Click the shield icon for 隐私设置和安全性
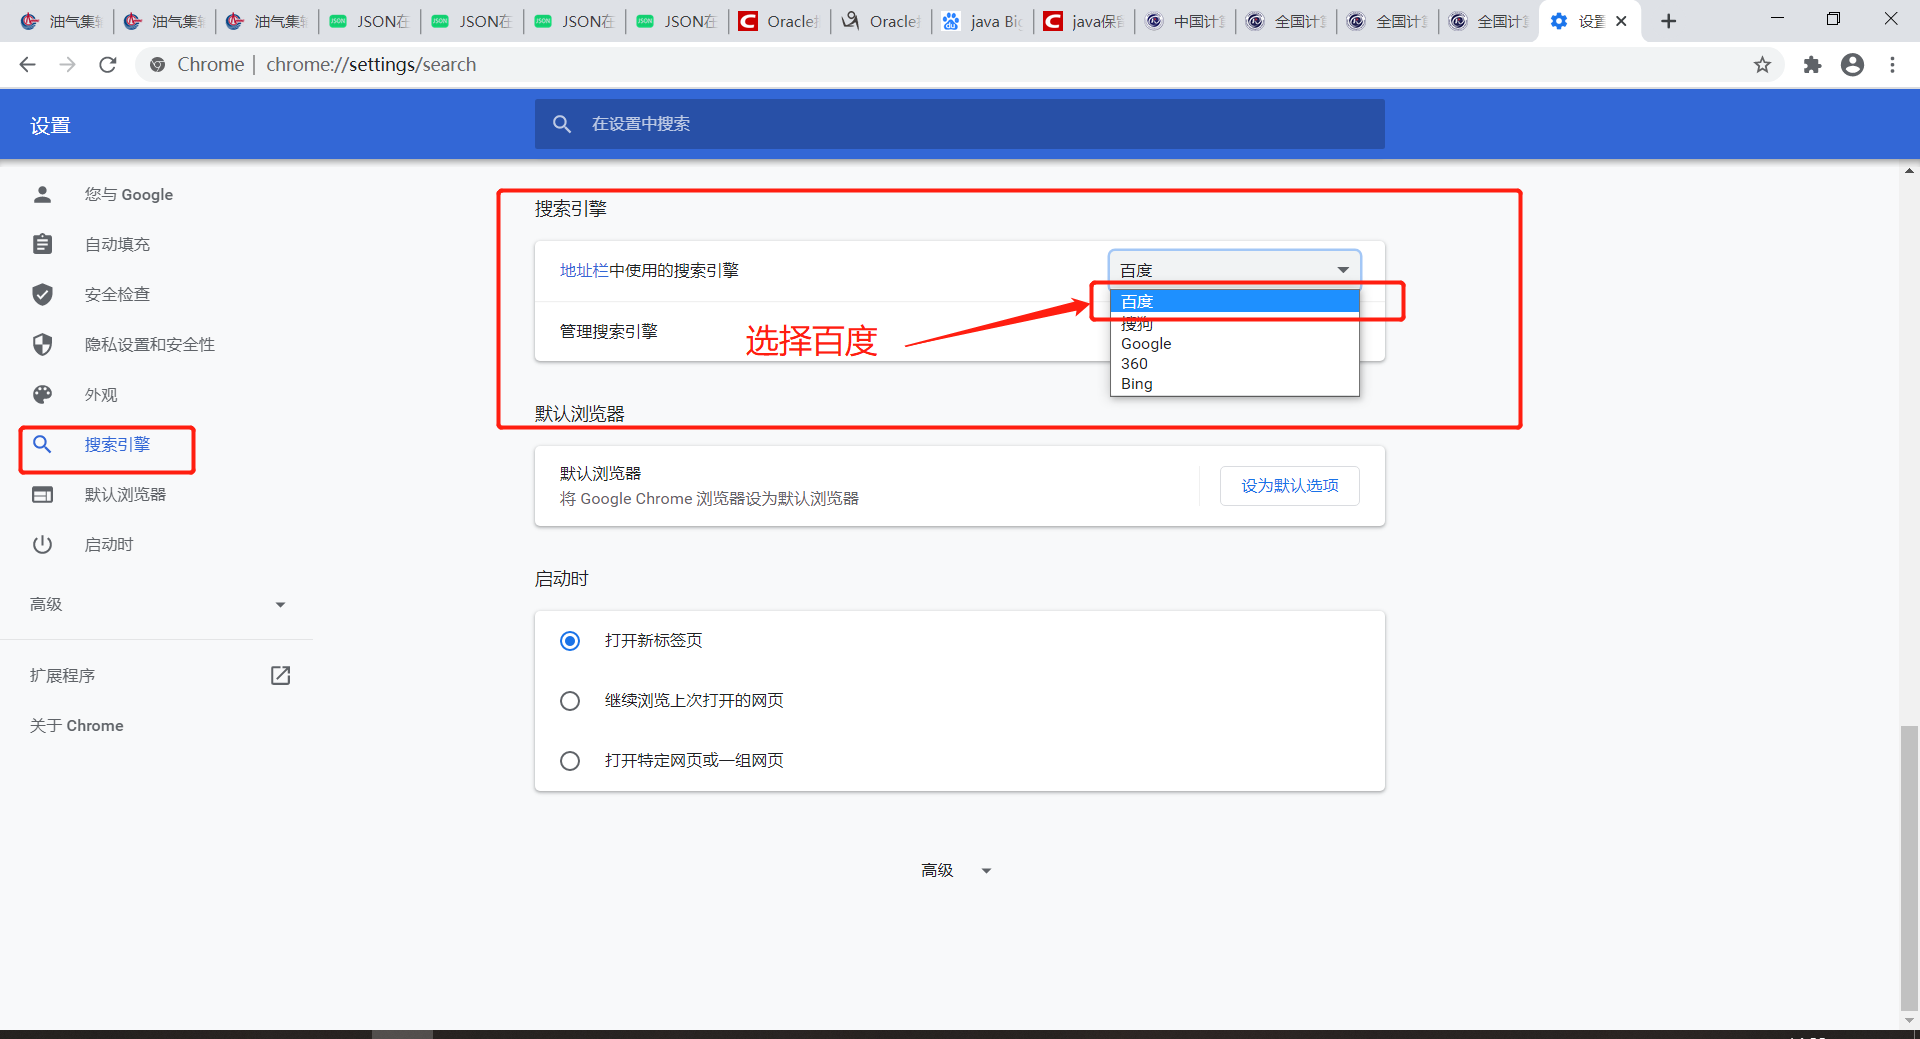Viewport: 1920px width, 1039px height. (x=42, y=344)
